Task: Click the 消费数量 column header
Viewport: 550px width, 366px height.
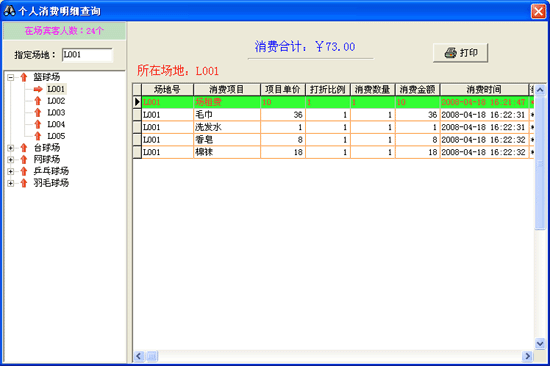Action: click(373, 89)
